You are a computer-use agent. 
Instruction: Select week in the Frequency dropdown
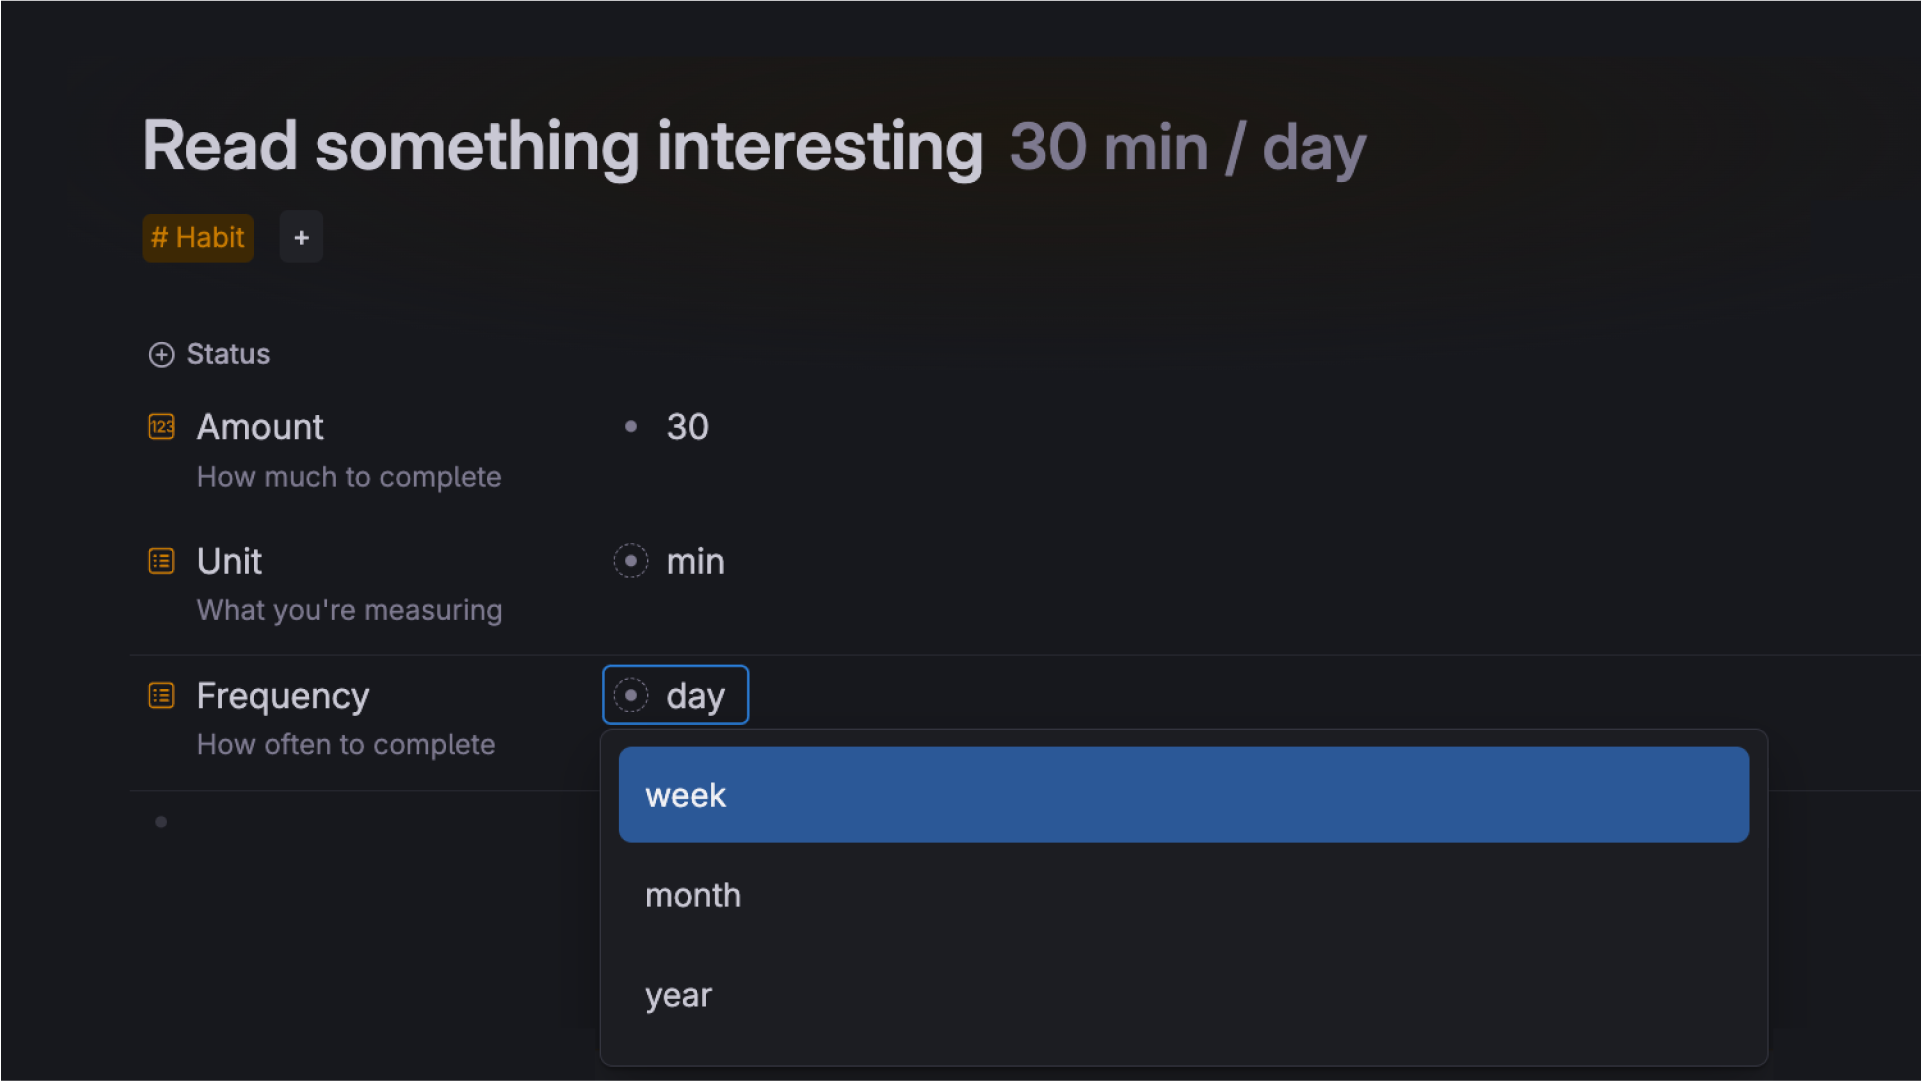click(1183, 795)
